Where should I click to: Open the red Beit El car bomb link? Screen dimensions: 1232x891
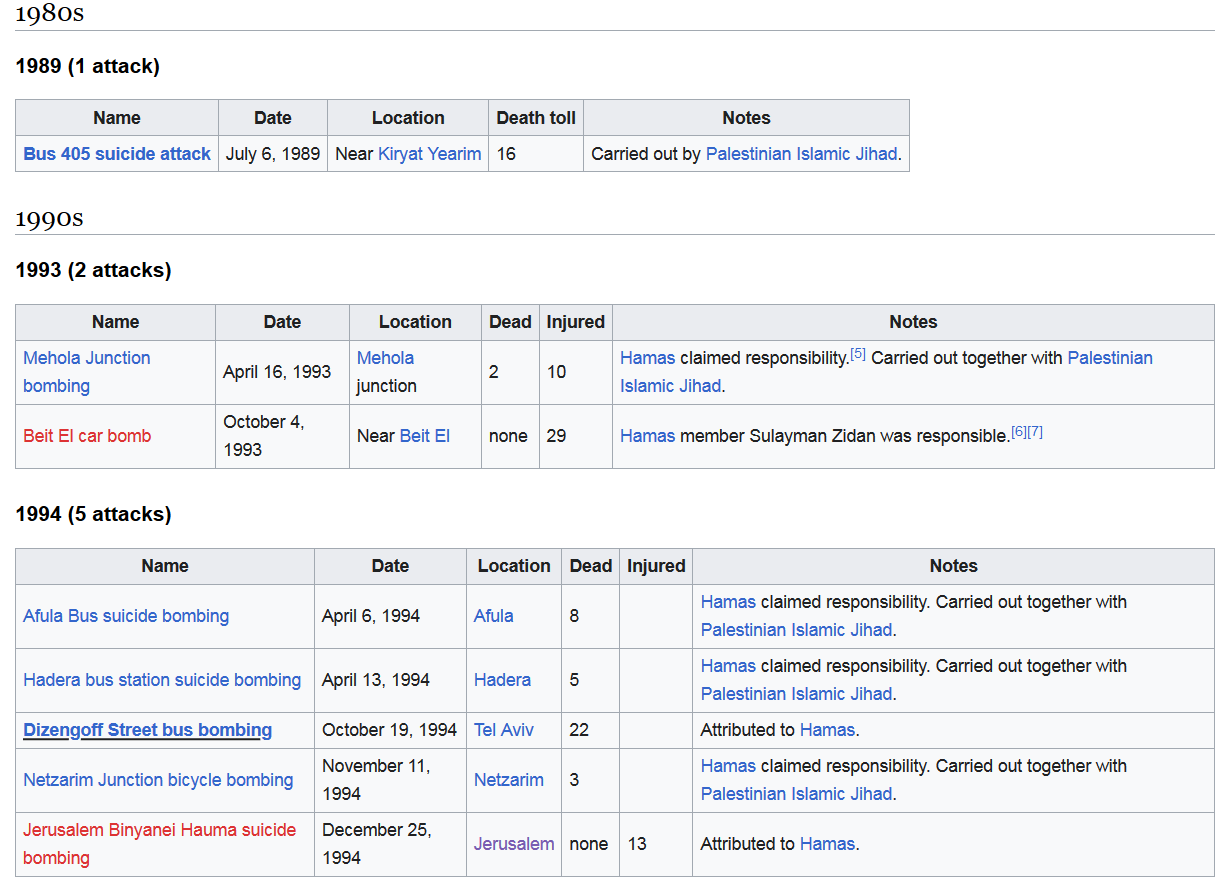[x=87, y=436]
